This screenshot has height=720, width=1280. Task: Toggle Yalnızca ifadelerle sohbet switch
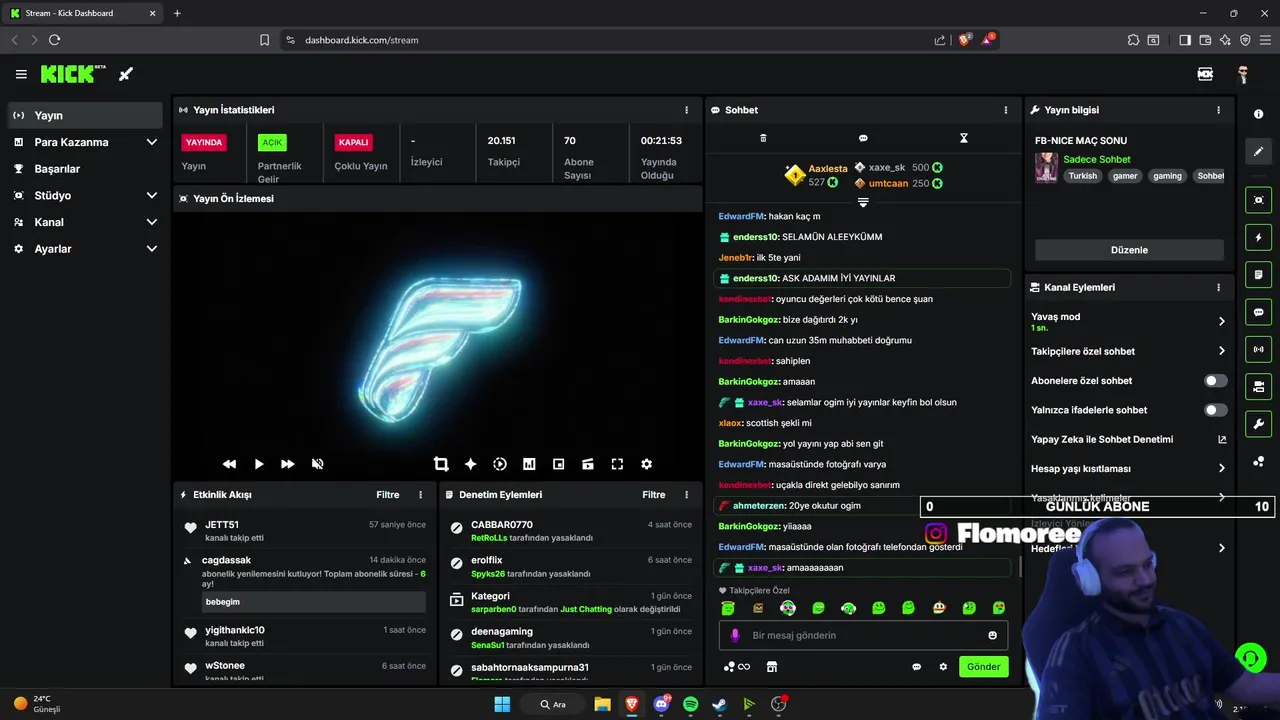[1215, 410]
